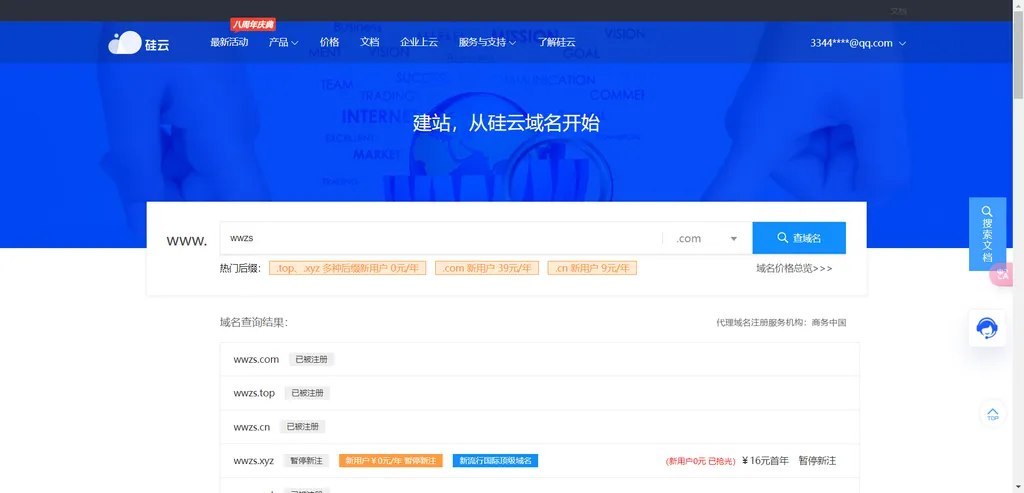Open the 文档 navigation item
Viewport: 1024px width, 493px height.
(370, 42)
